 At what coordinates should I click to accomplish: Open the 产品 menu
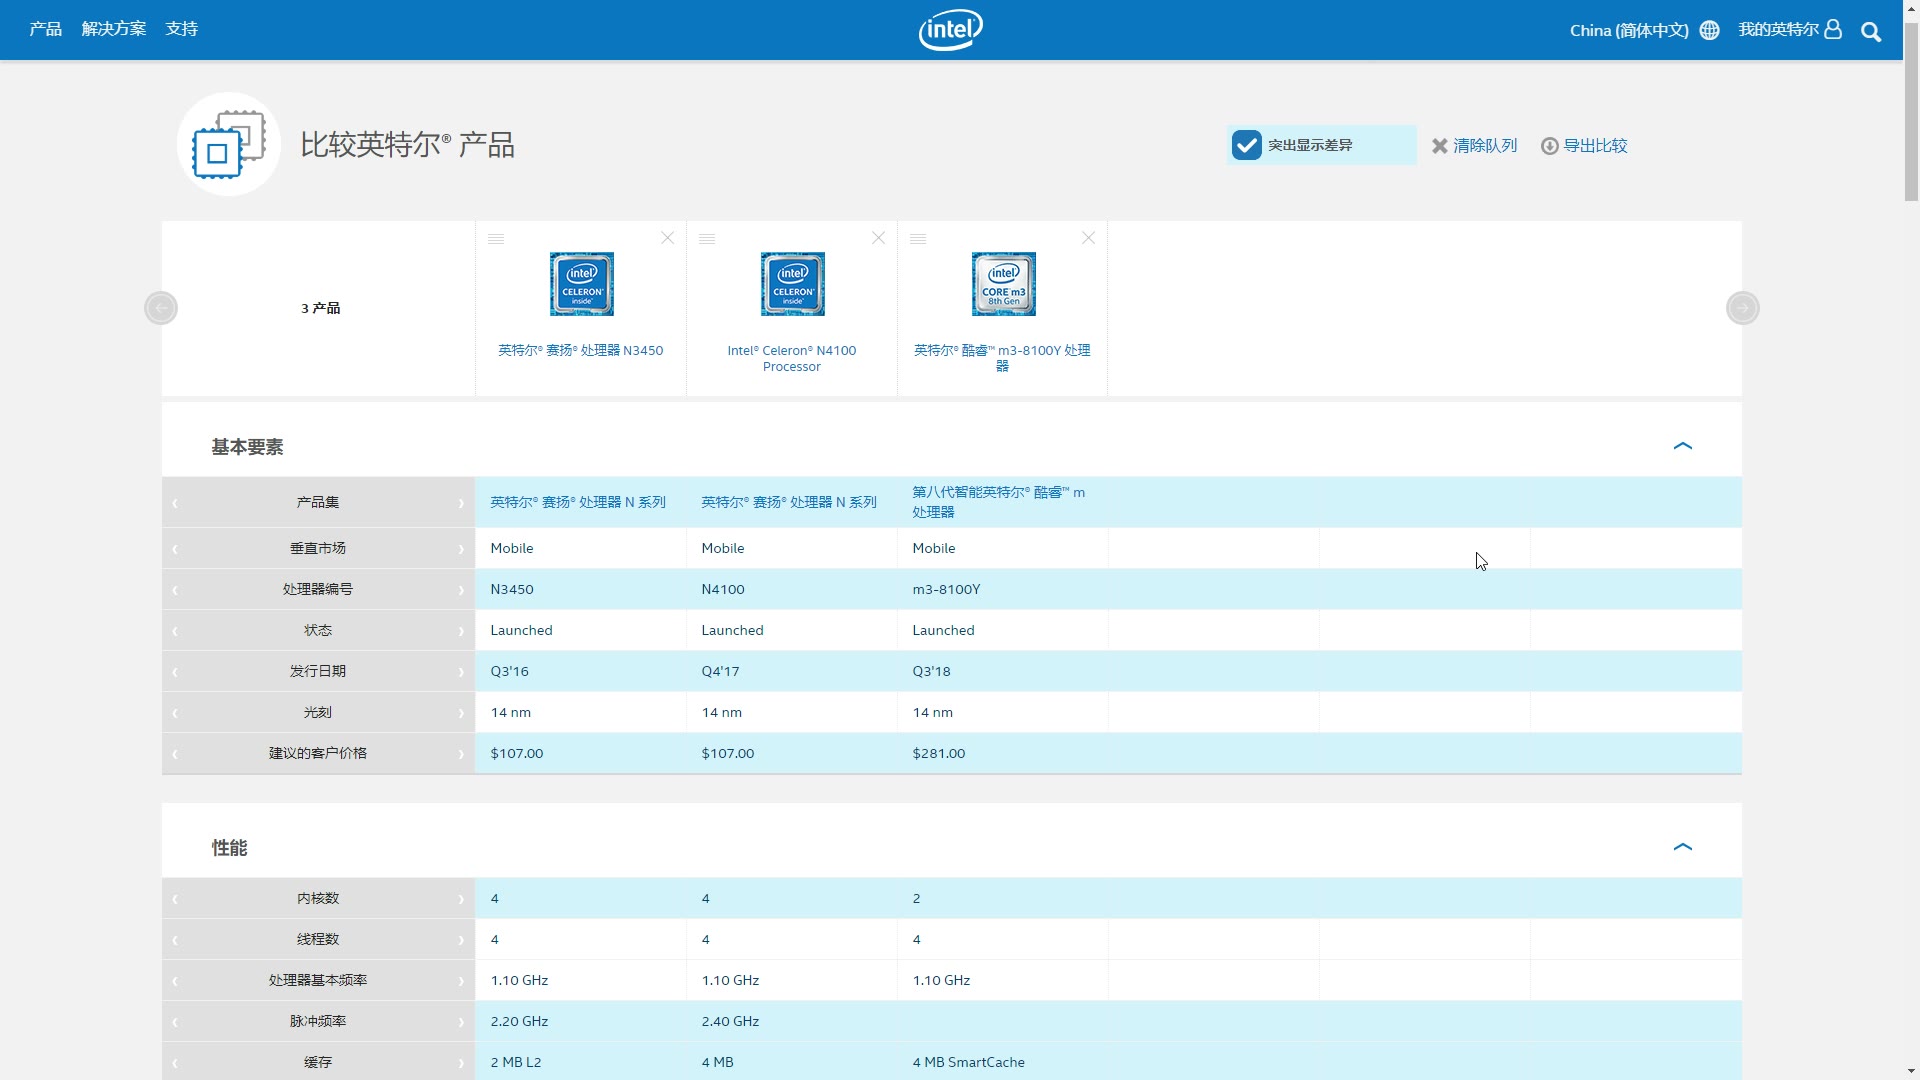tap(45, 29)
